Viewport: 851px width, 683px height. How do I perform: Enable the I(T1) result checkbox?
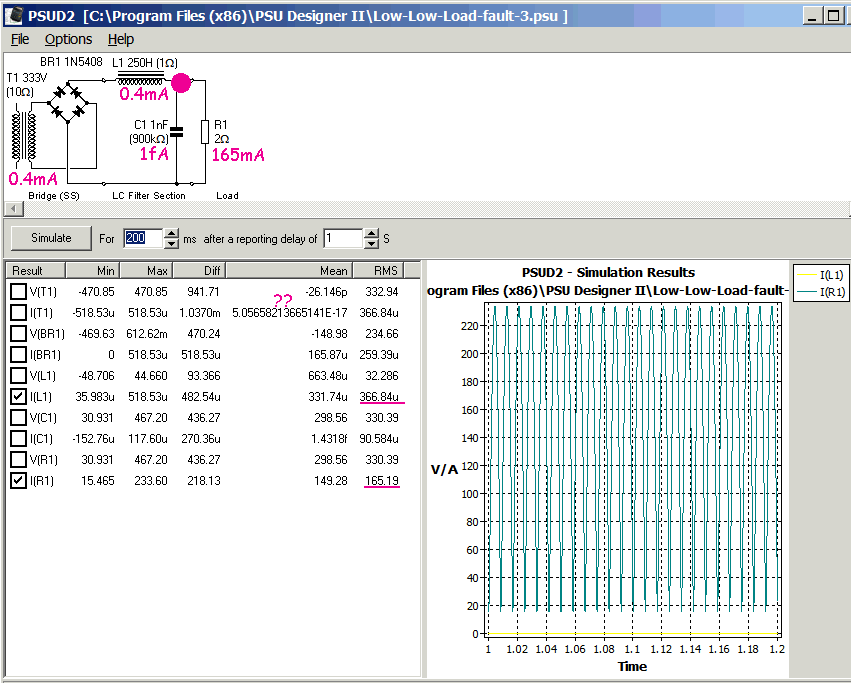click(18, 313)
